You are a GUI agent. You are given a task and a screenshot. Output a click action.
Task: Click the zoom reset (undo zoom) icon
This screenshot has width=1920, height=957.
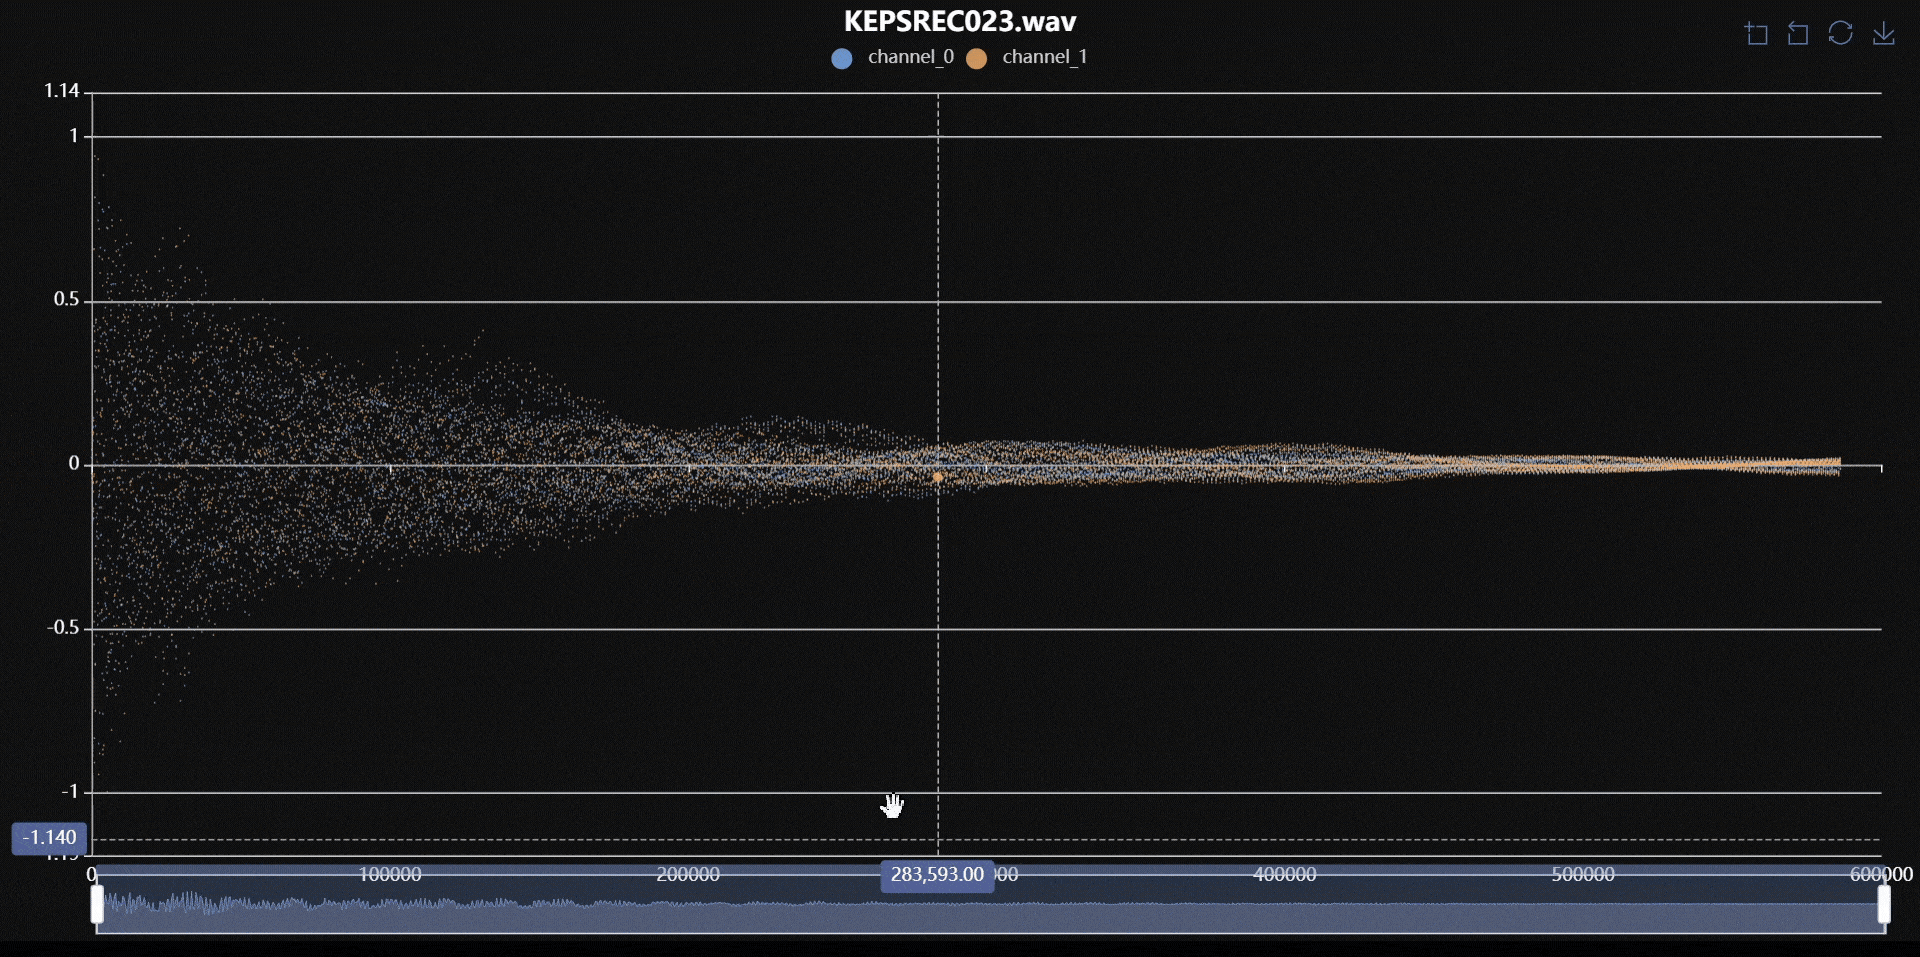[x=1798, y=34]
